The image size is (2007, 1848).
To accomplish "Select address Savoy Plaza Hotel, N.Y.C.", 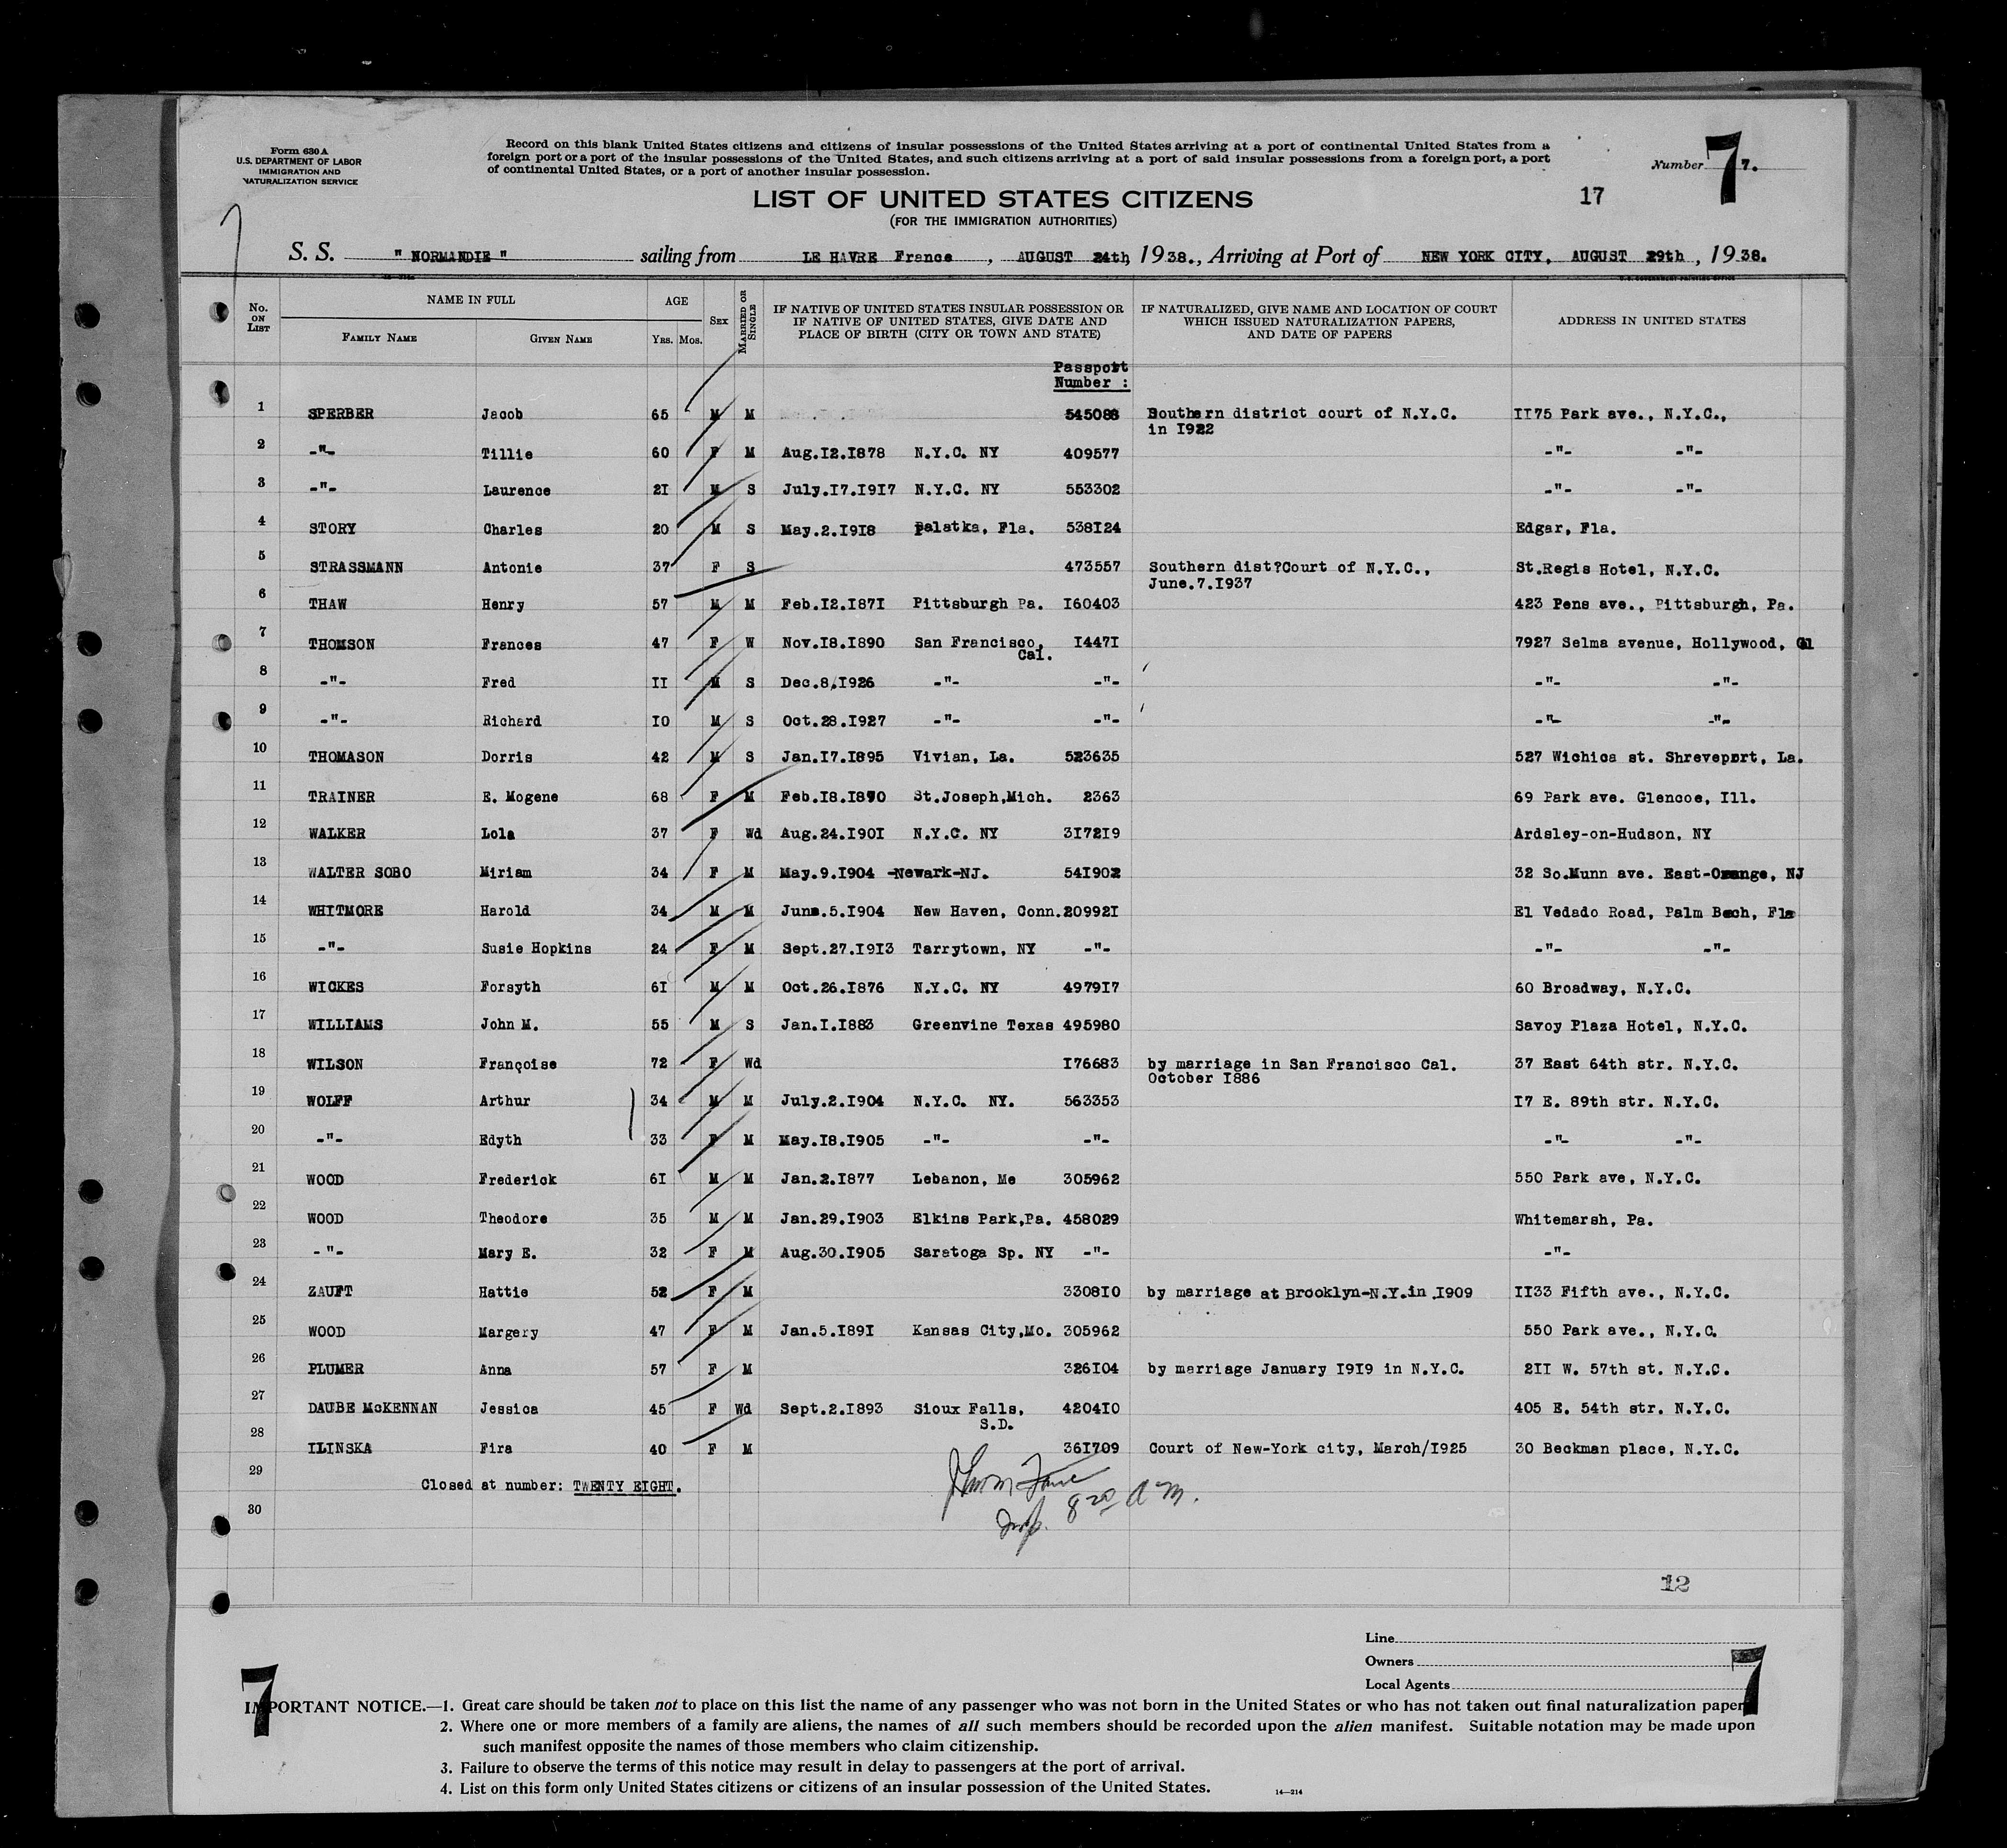I will click(1630, 1026).
